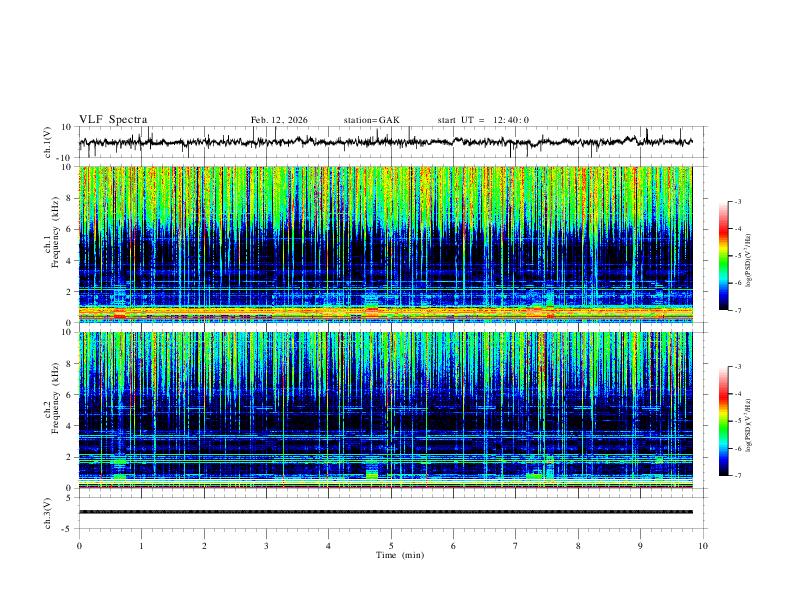Click the 'ch.3(V)' axis label
Screen dimensions: 792x612
point(48,514)
